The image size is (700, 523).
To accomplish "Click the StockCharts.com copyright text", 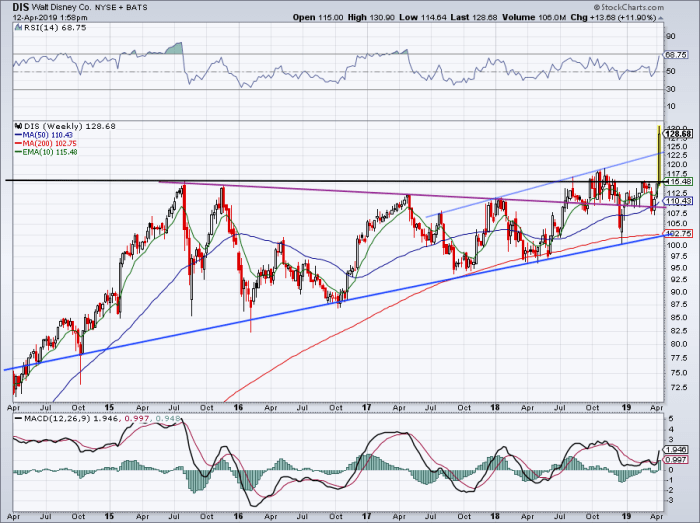I will tap(629, 8).
